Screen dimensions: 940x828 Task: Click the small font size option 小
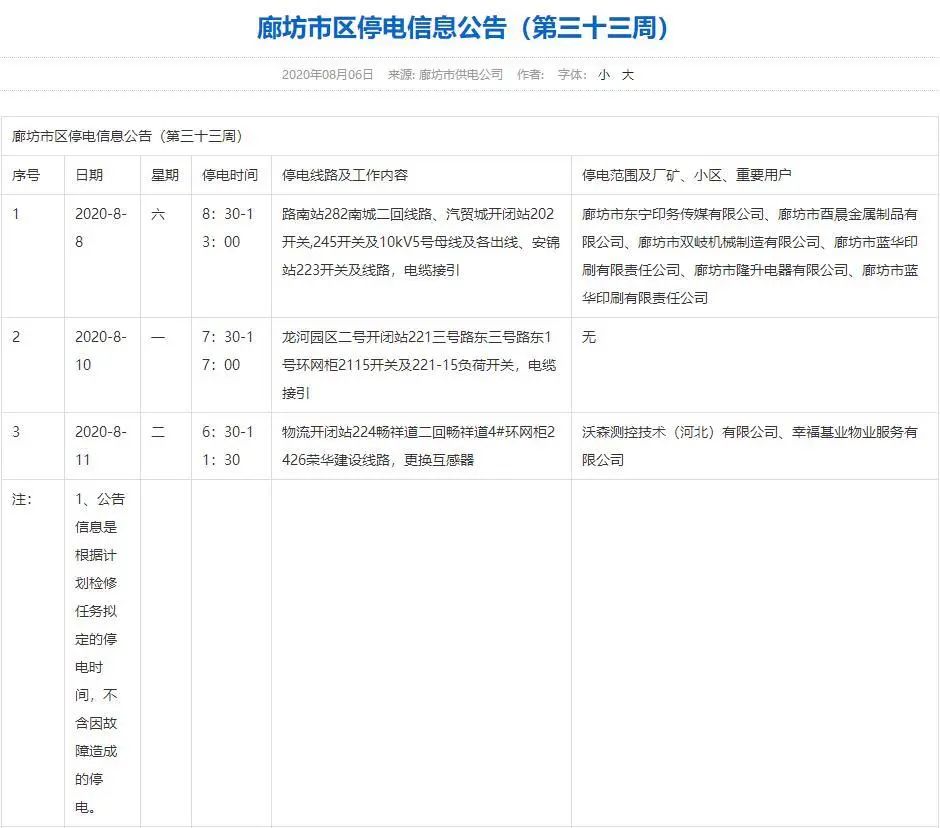(x=604, y=74)
